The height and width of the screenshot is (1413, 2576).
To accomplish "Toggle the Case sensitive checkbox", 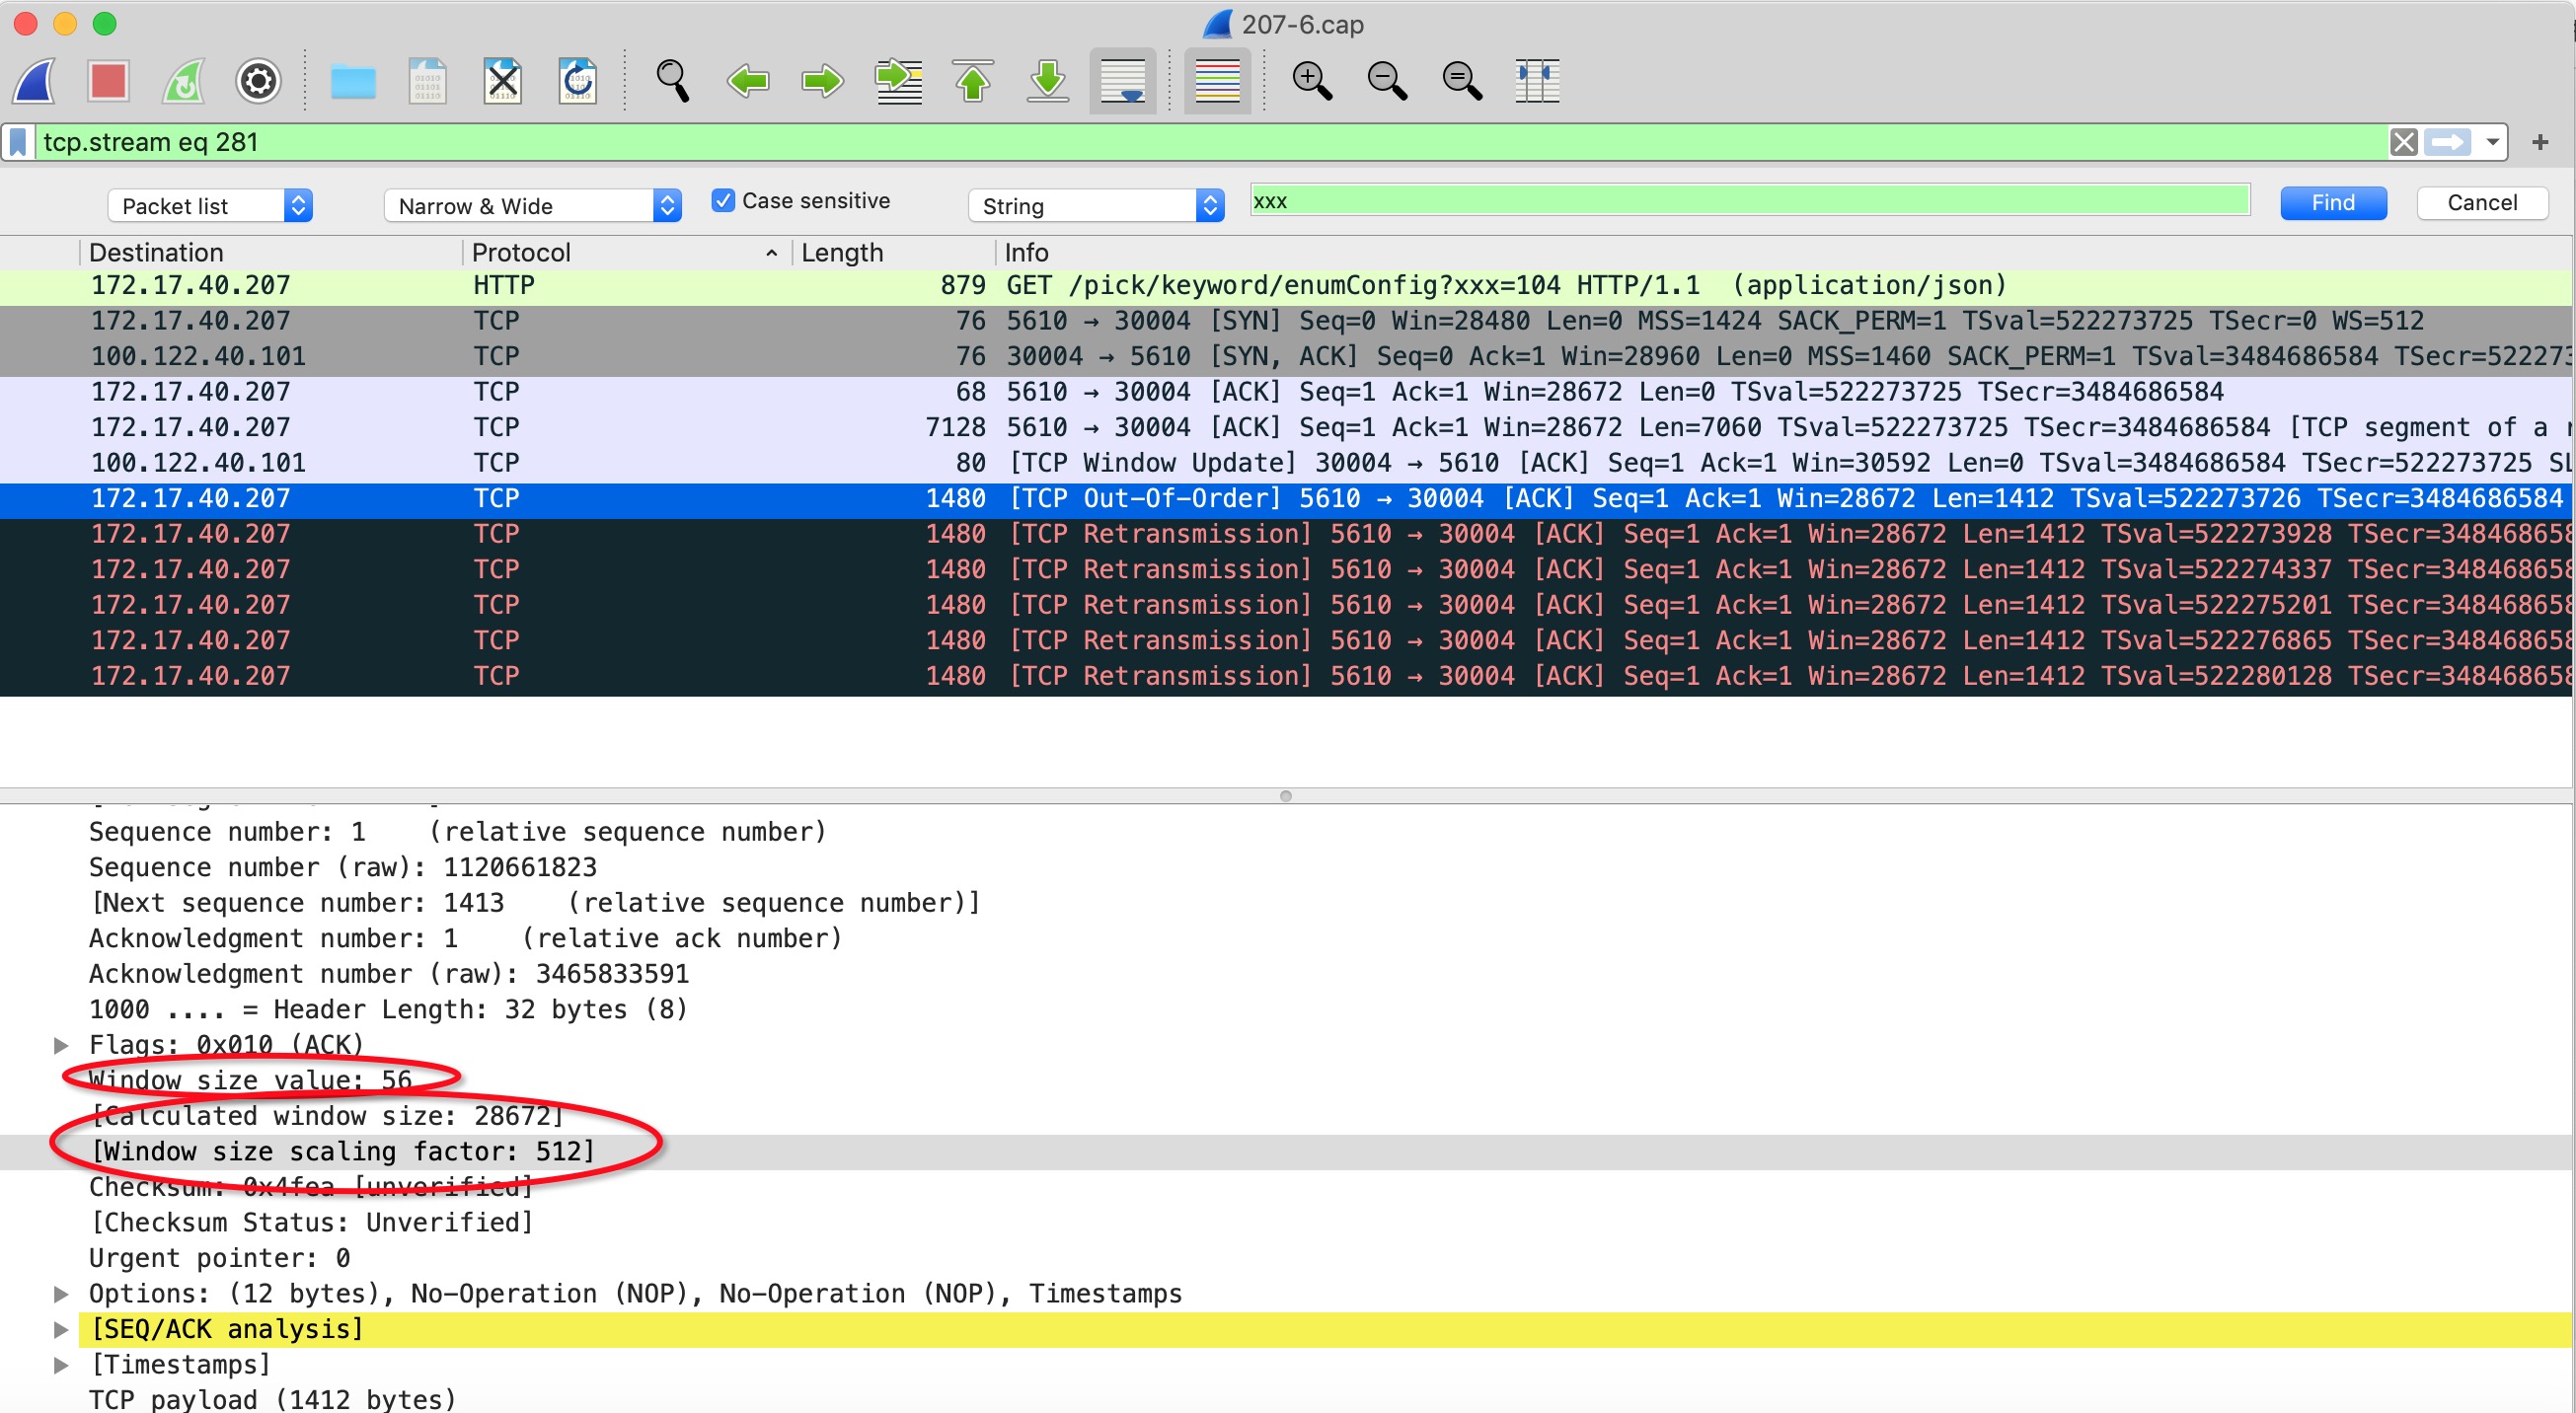I will pyautogui.click(x=723, y=201).
